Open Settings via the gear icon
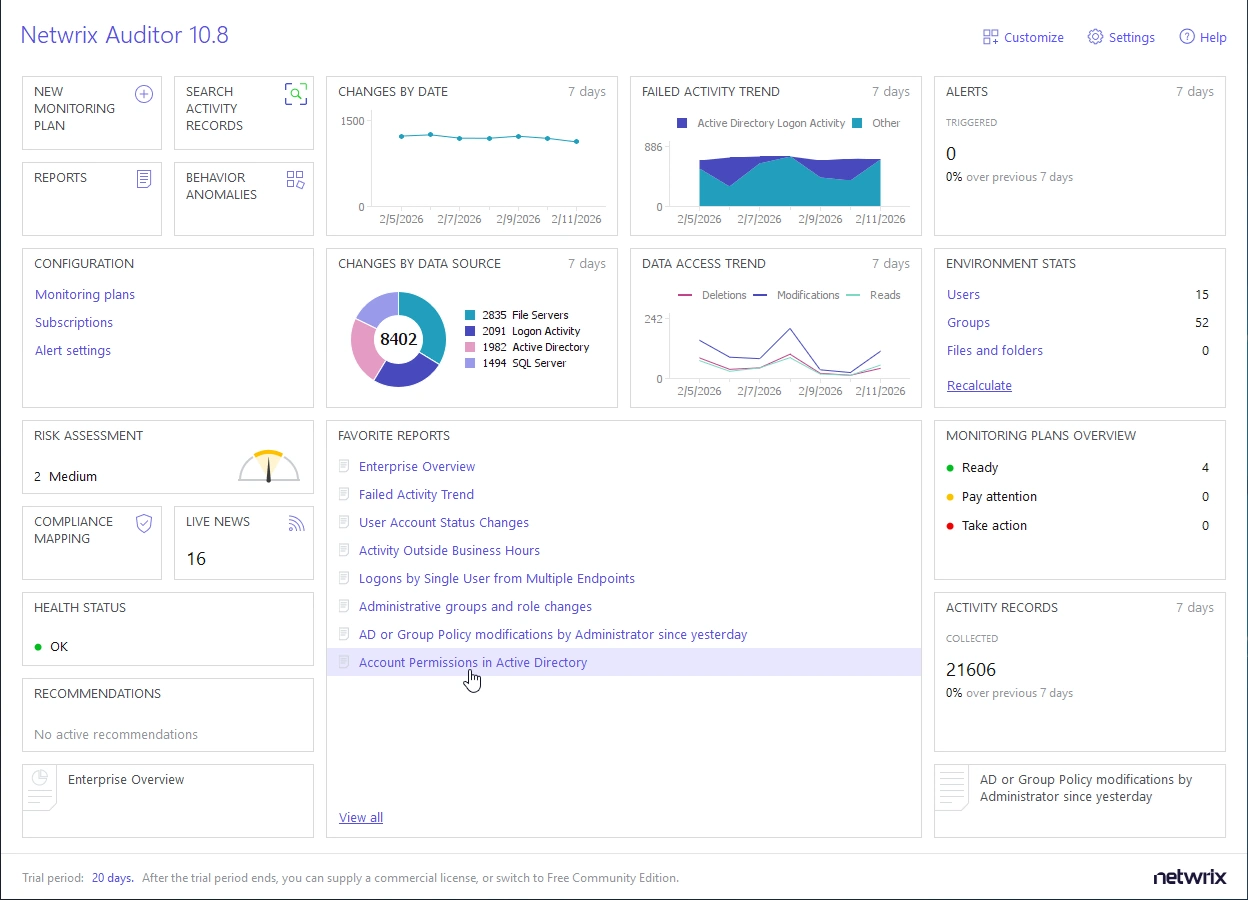The height and width of the screenshot is (900, 1248). (x=1095, y=37)
